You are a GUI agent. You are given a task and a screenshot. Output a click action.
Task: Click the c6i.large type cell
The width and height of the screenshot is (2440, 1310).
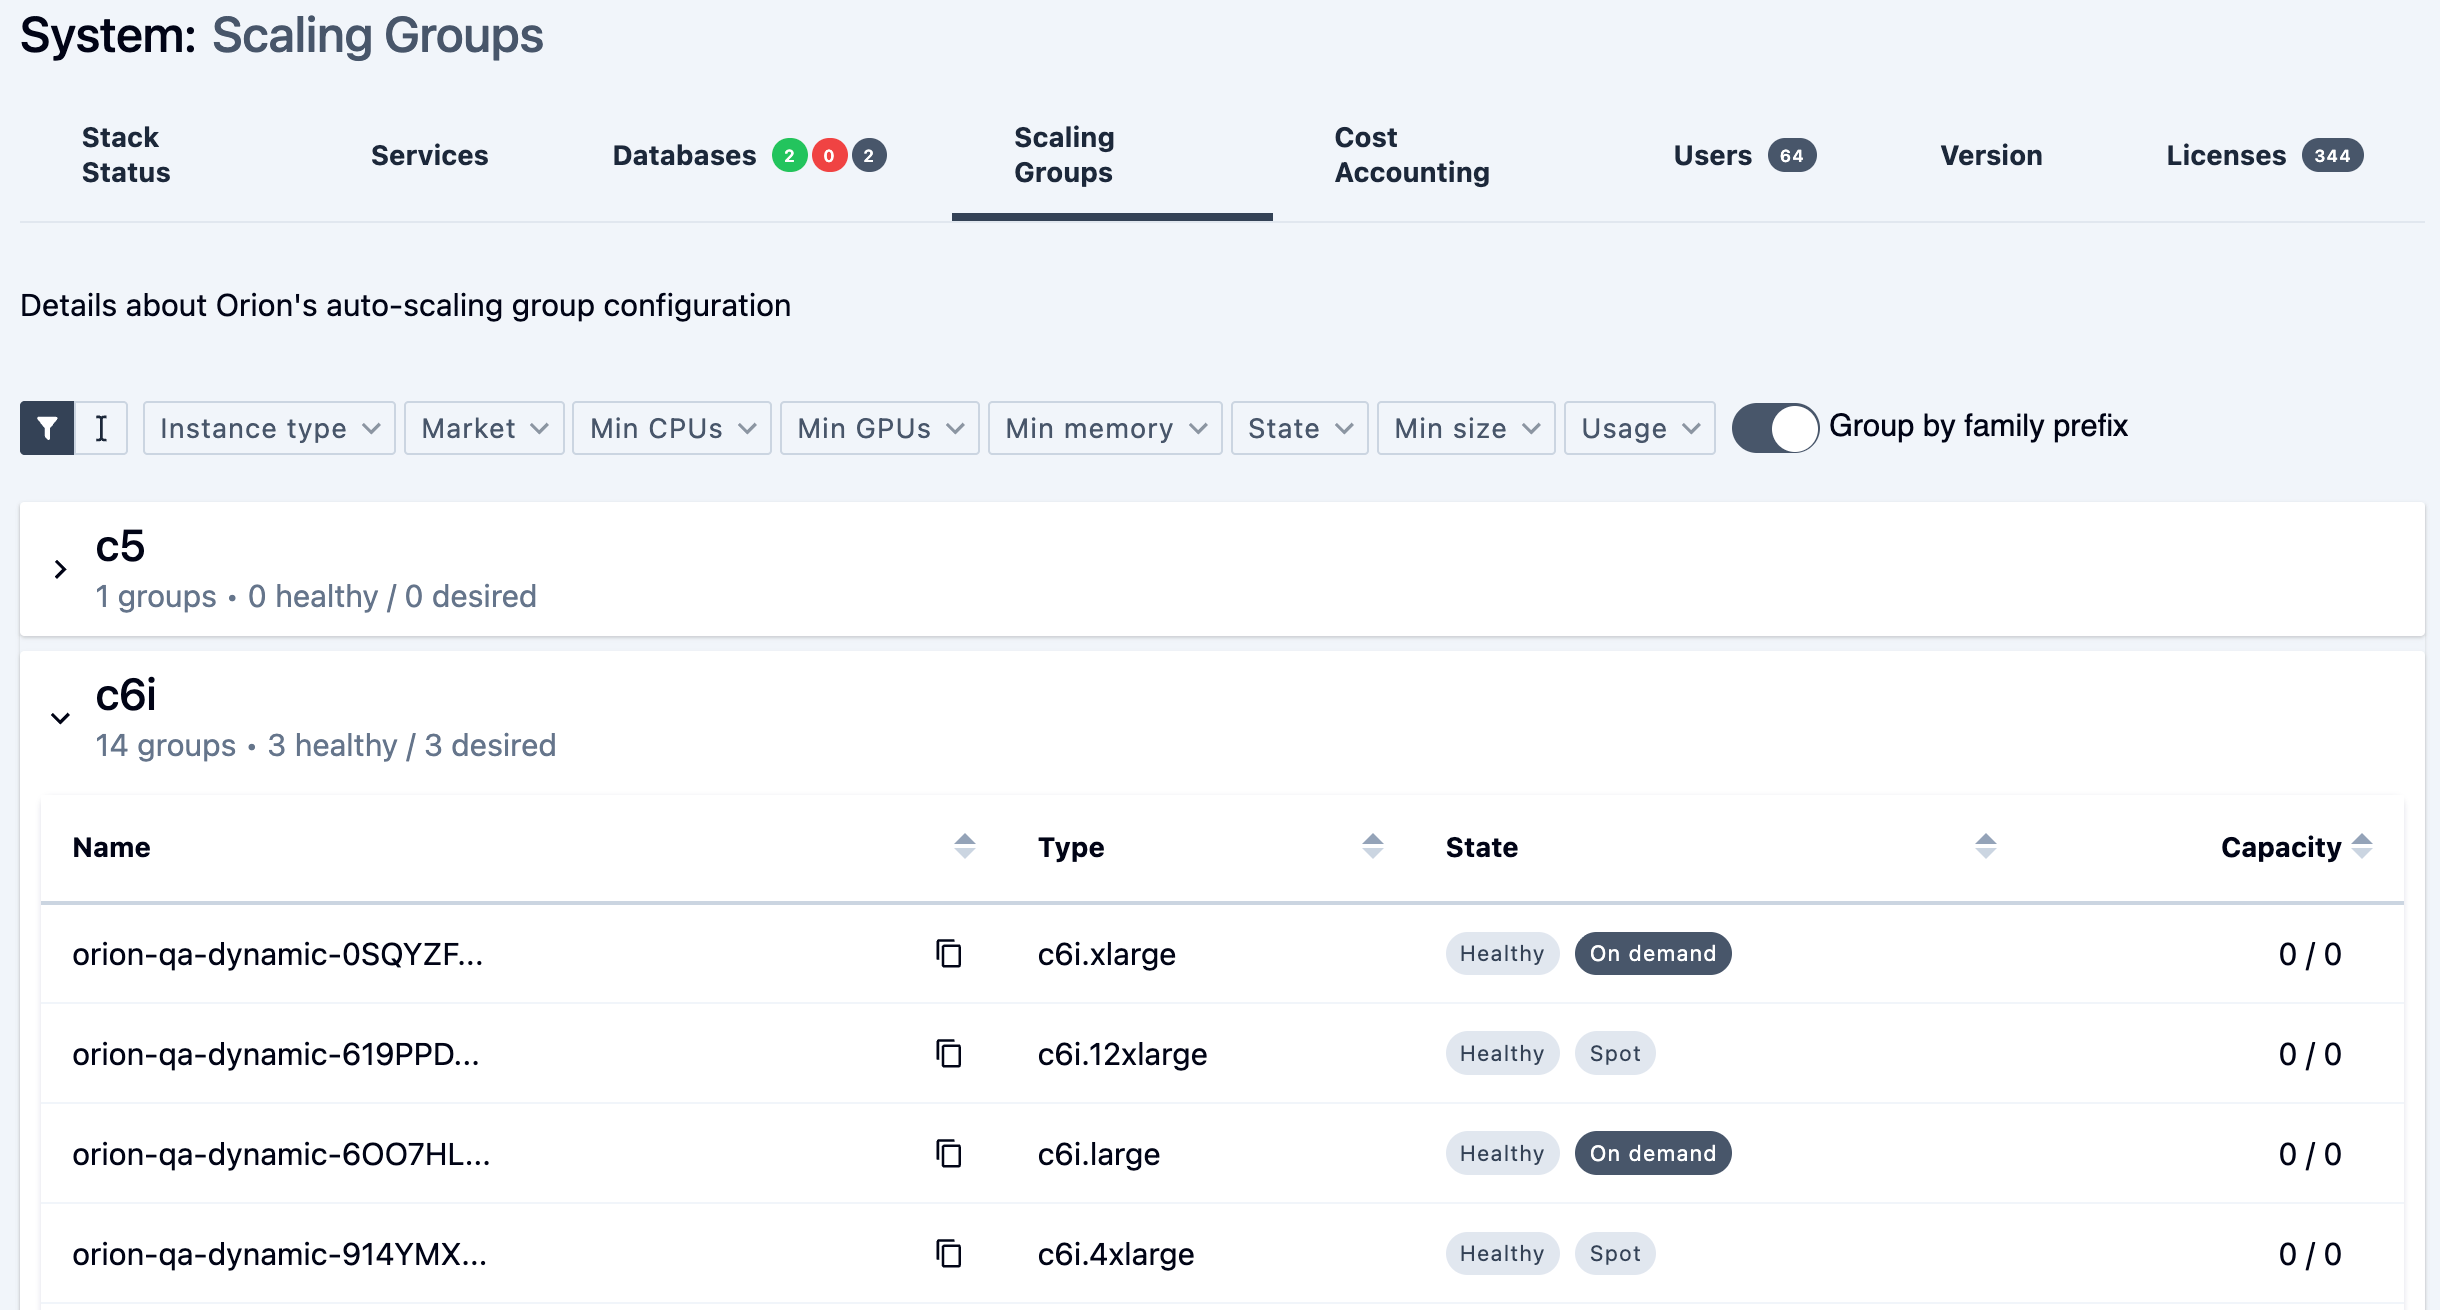[1099, 1154]
